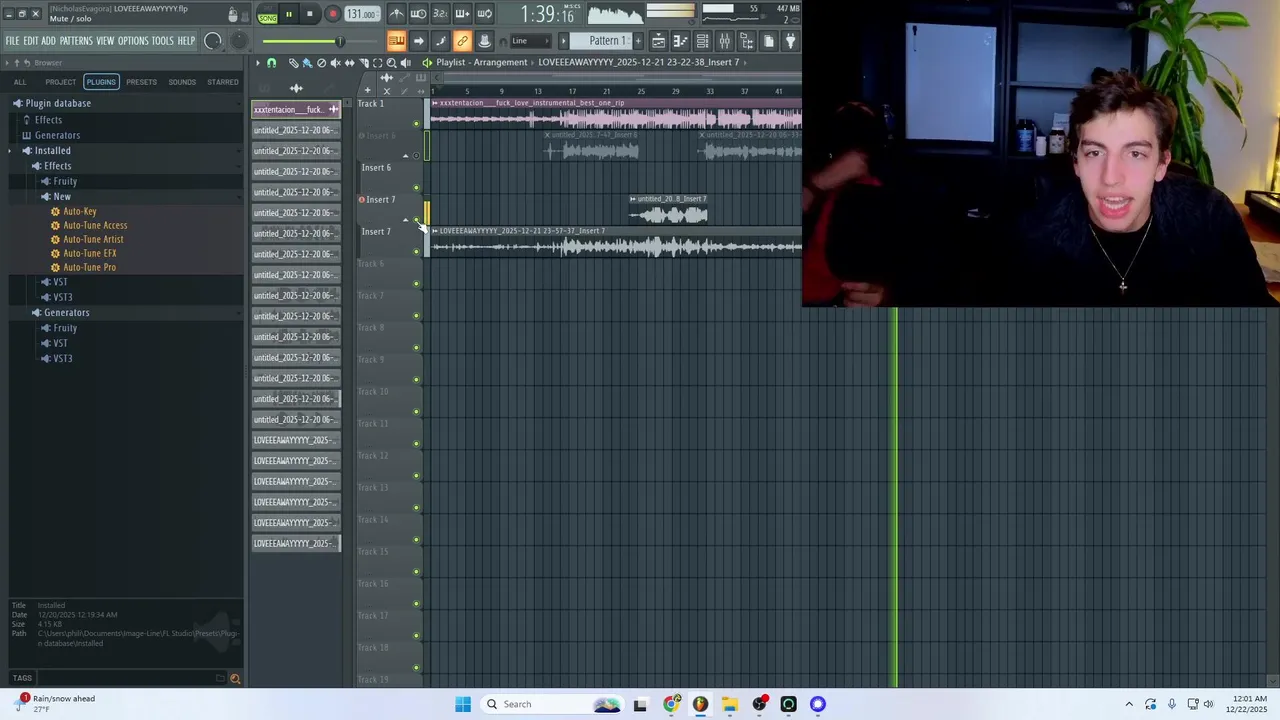Screen dimensions: 1280x720
Task: Mute Track 1 with its green dot
Action: (x=416, y=123)
